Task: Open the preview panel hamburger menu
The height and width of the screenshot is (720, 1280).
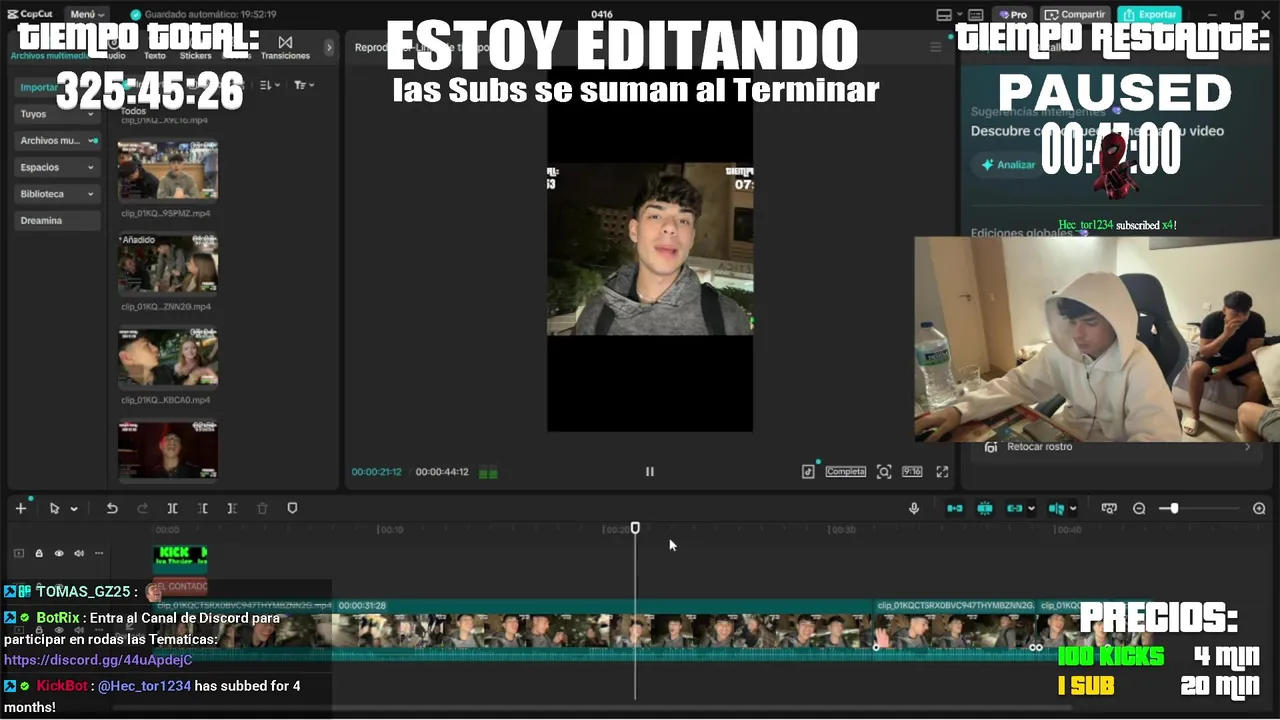Action: (x=936, y=47)
